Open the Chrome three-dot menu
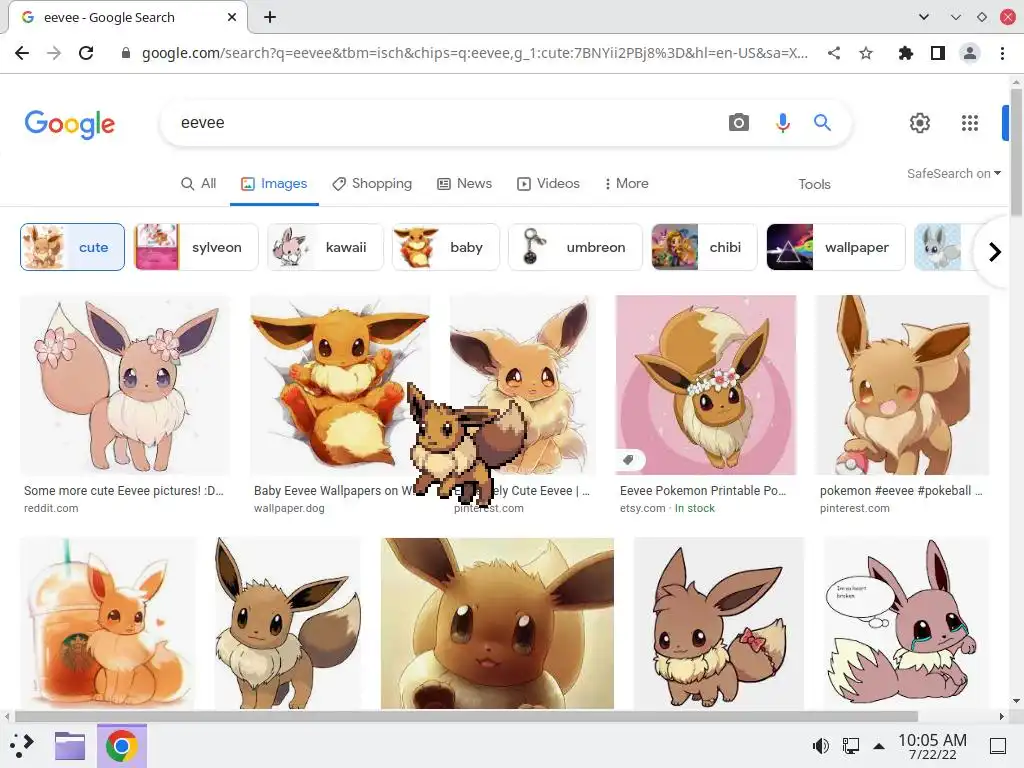1024x768 pixels. click(x=1002, y=53)
